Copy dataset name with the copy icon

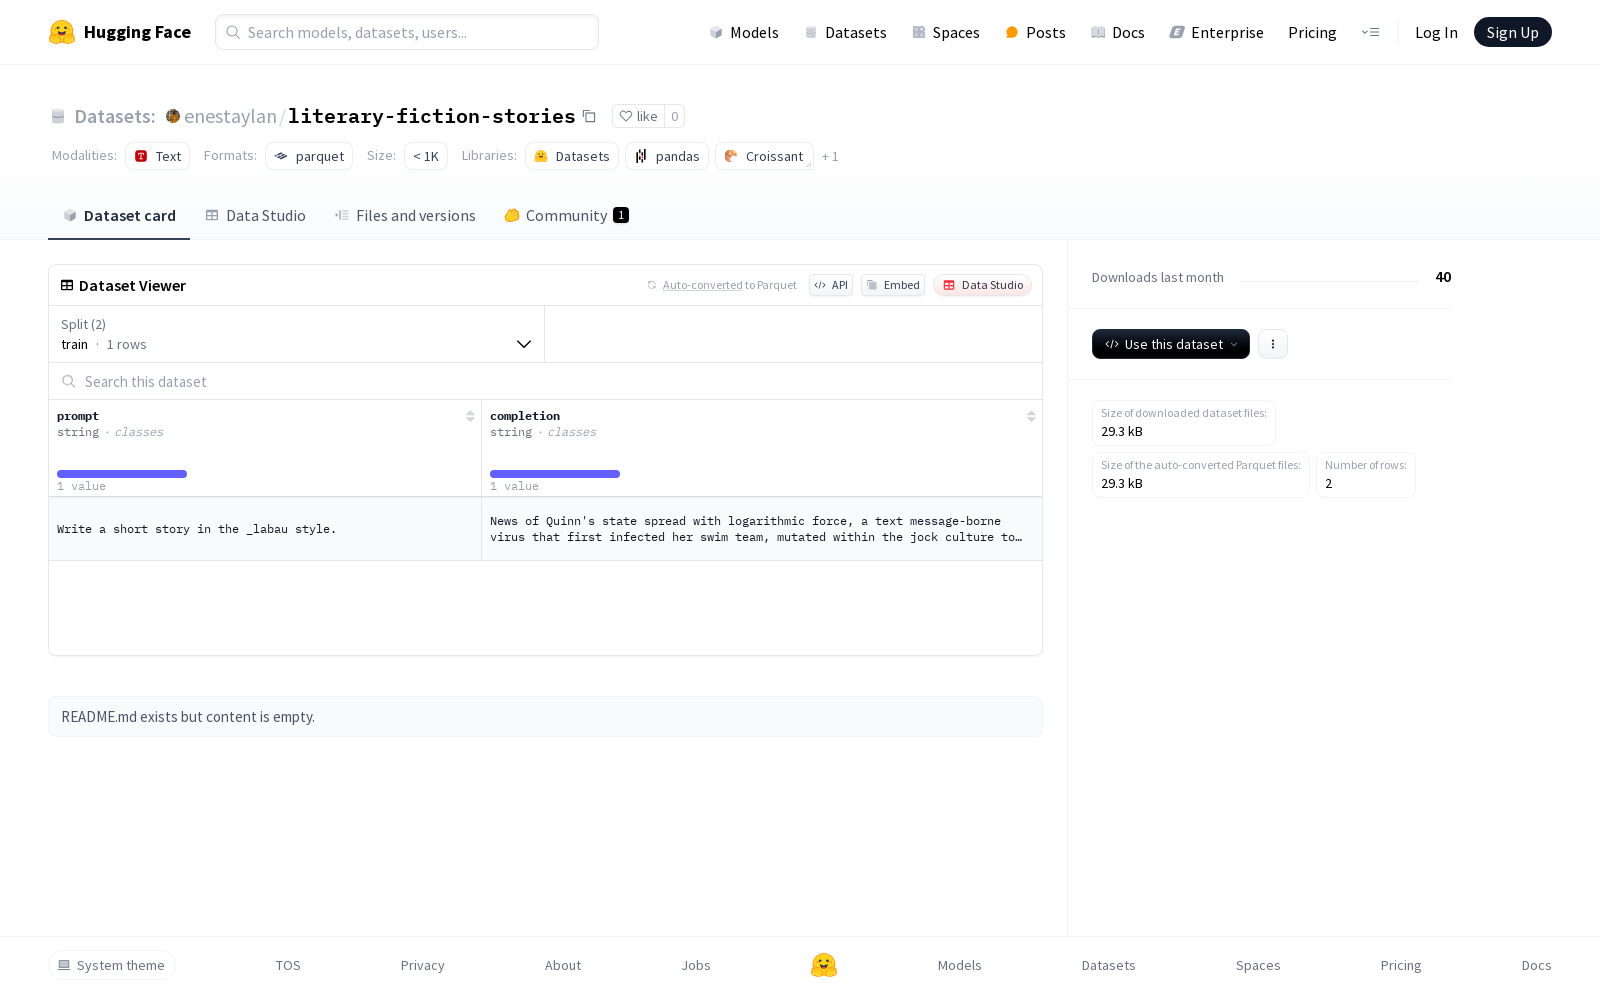click(x=589, y=116)
